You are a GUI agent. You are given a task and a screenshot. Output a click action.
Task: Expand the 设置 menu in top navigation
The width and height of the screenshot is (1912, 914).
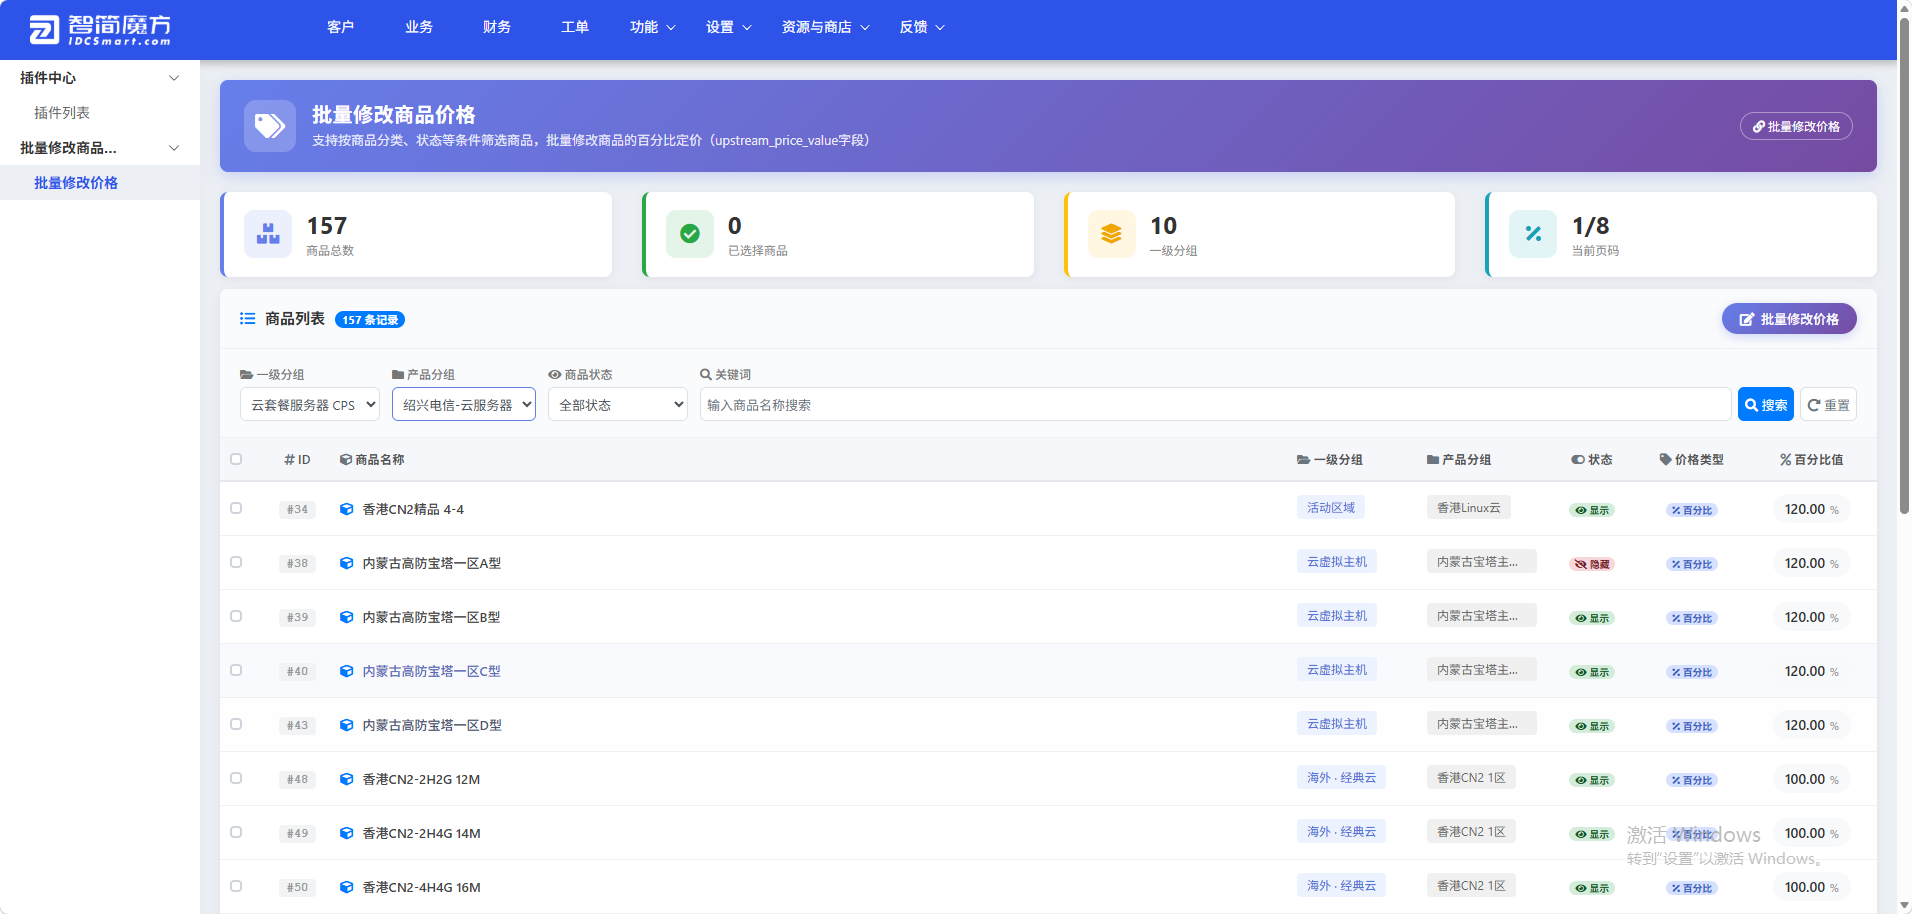click(x=729, y=27)
